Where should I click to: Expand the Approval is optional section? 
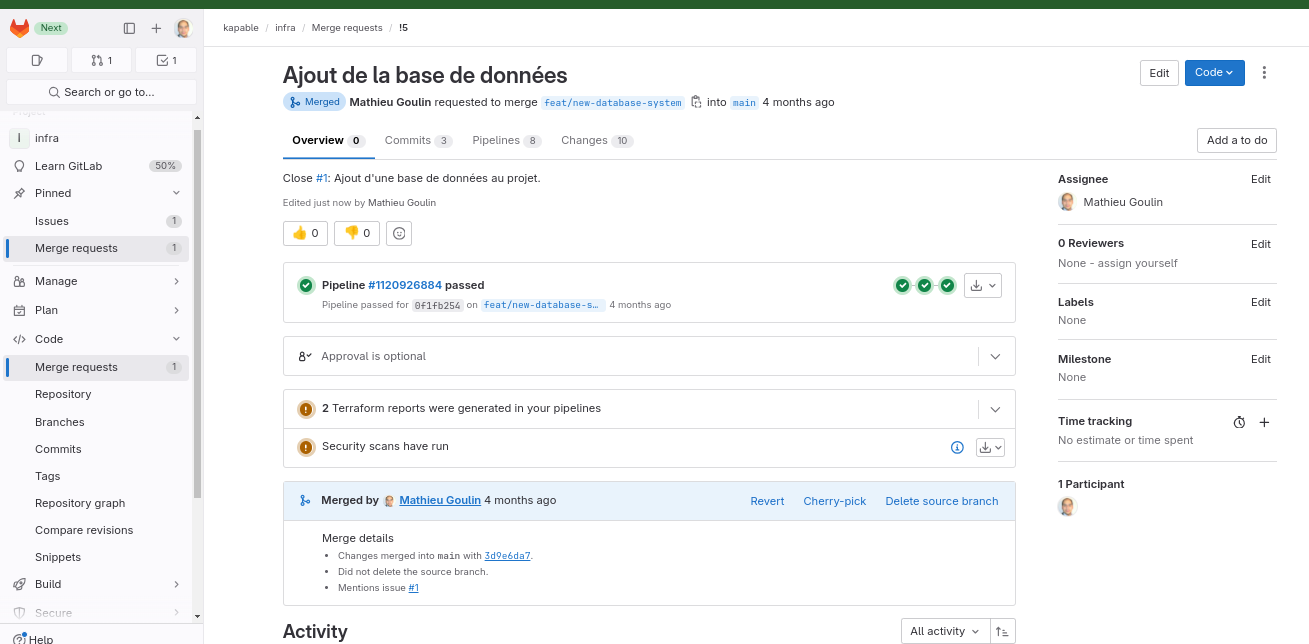coord(995,356)
